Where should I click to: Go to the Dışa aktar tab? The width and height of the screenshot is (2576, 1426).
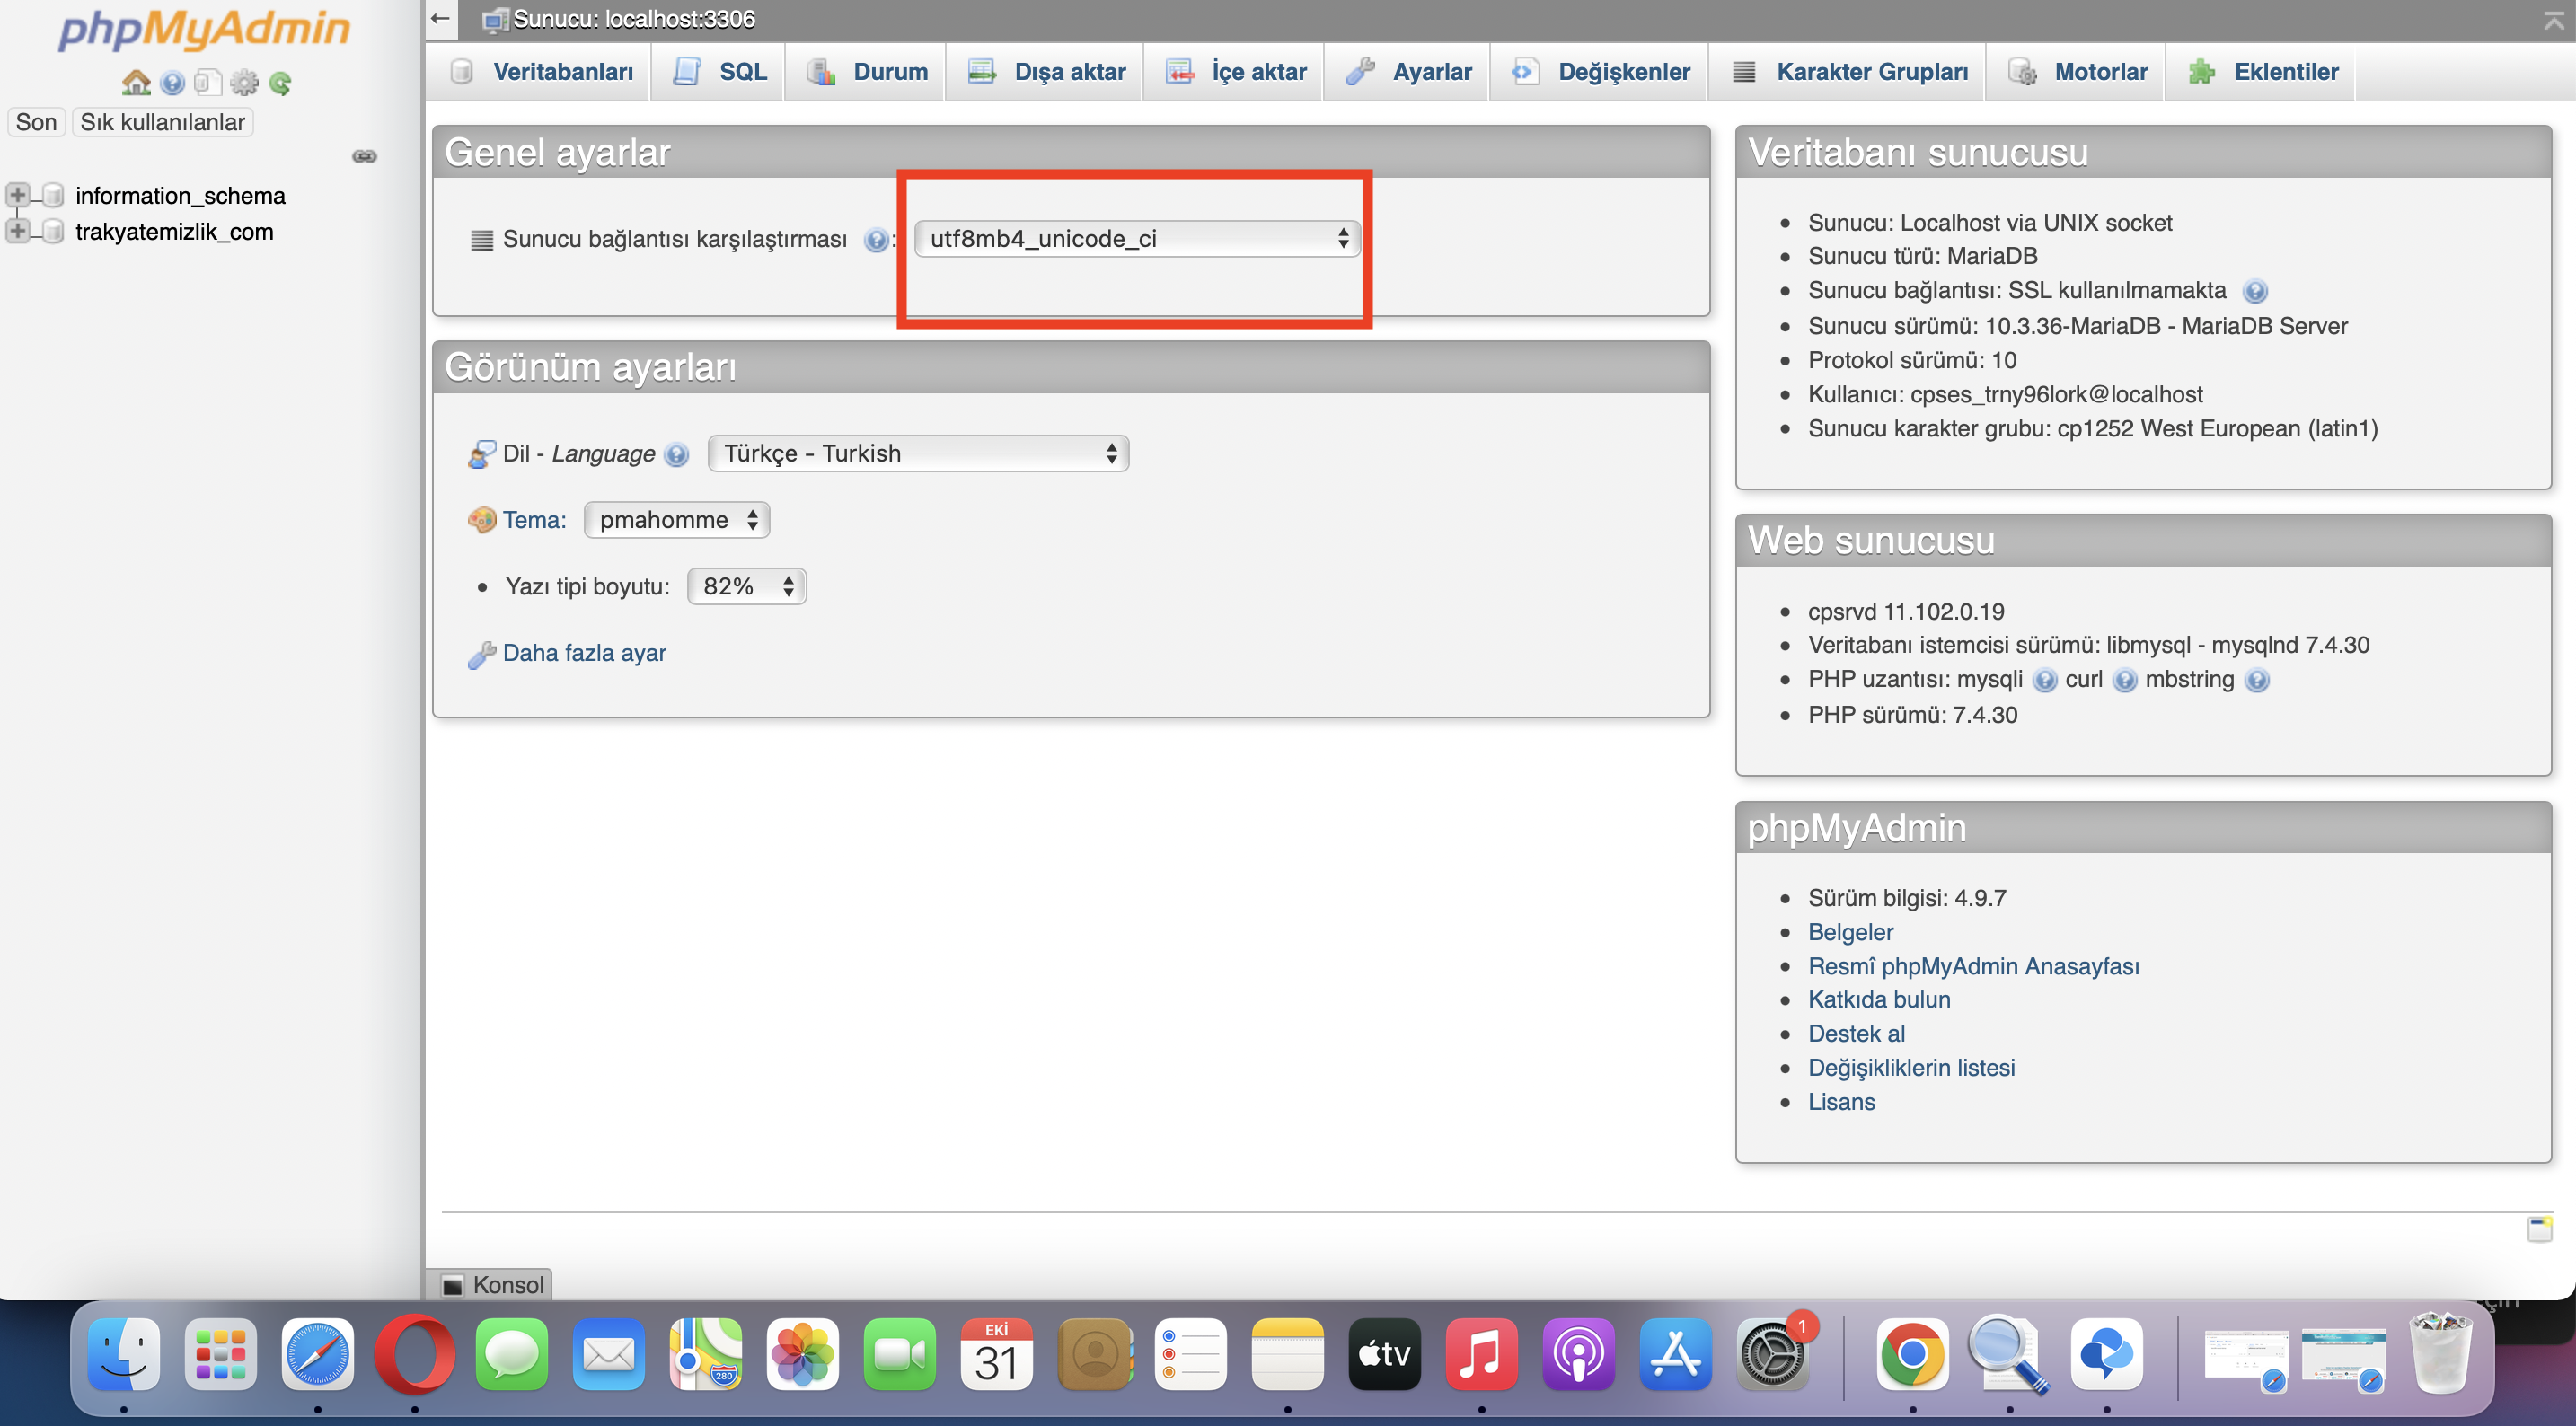(1046, 72)
